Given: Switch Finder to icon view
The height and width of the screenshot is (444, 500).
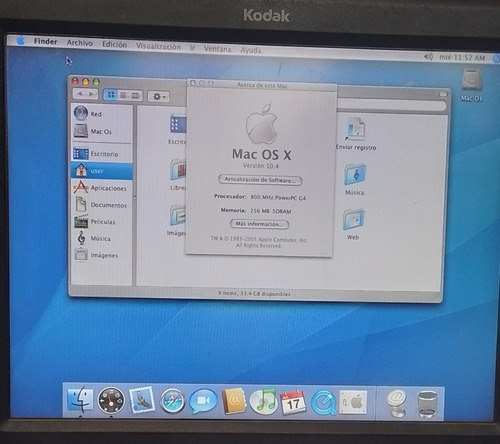Looking at the screenshot, I should tap(111, 95).
